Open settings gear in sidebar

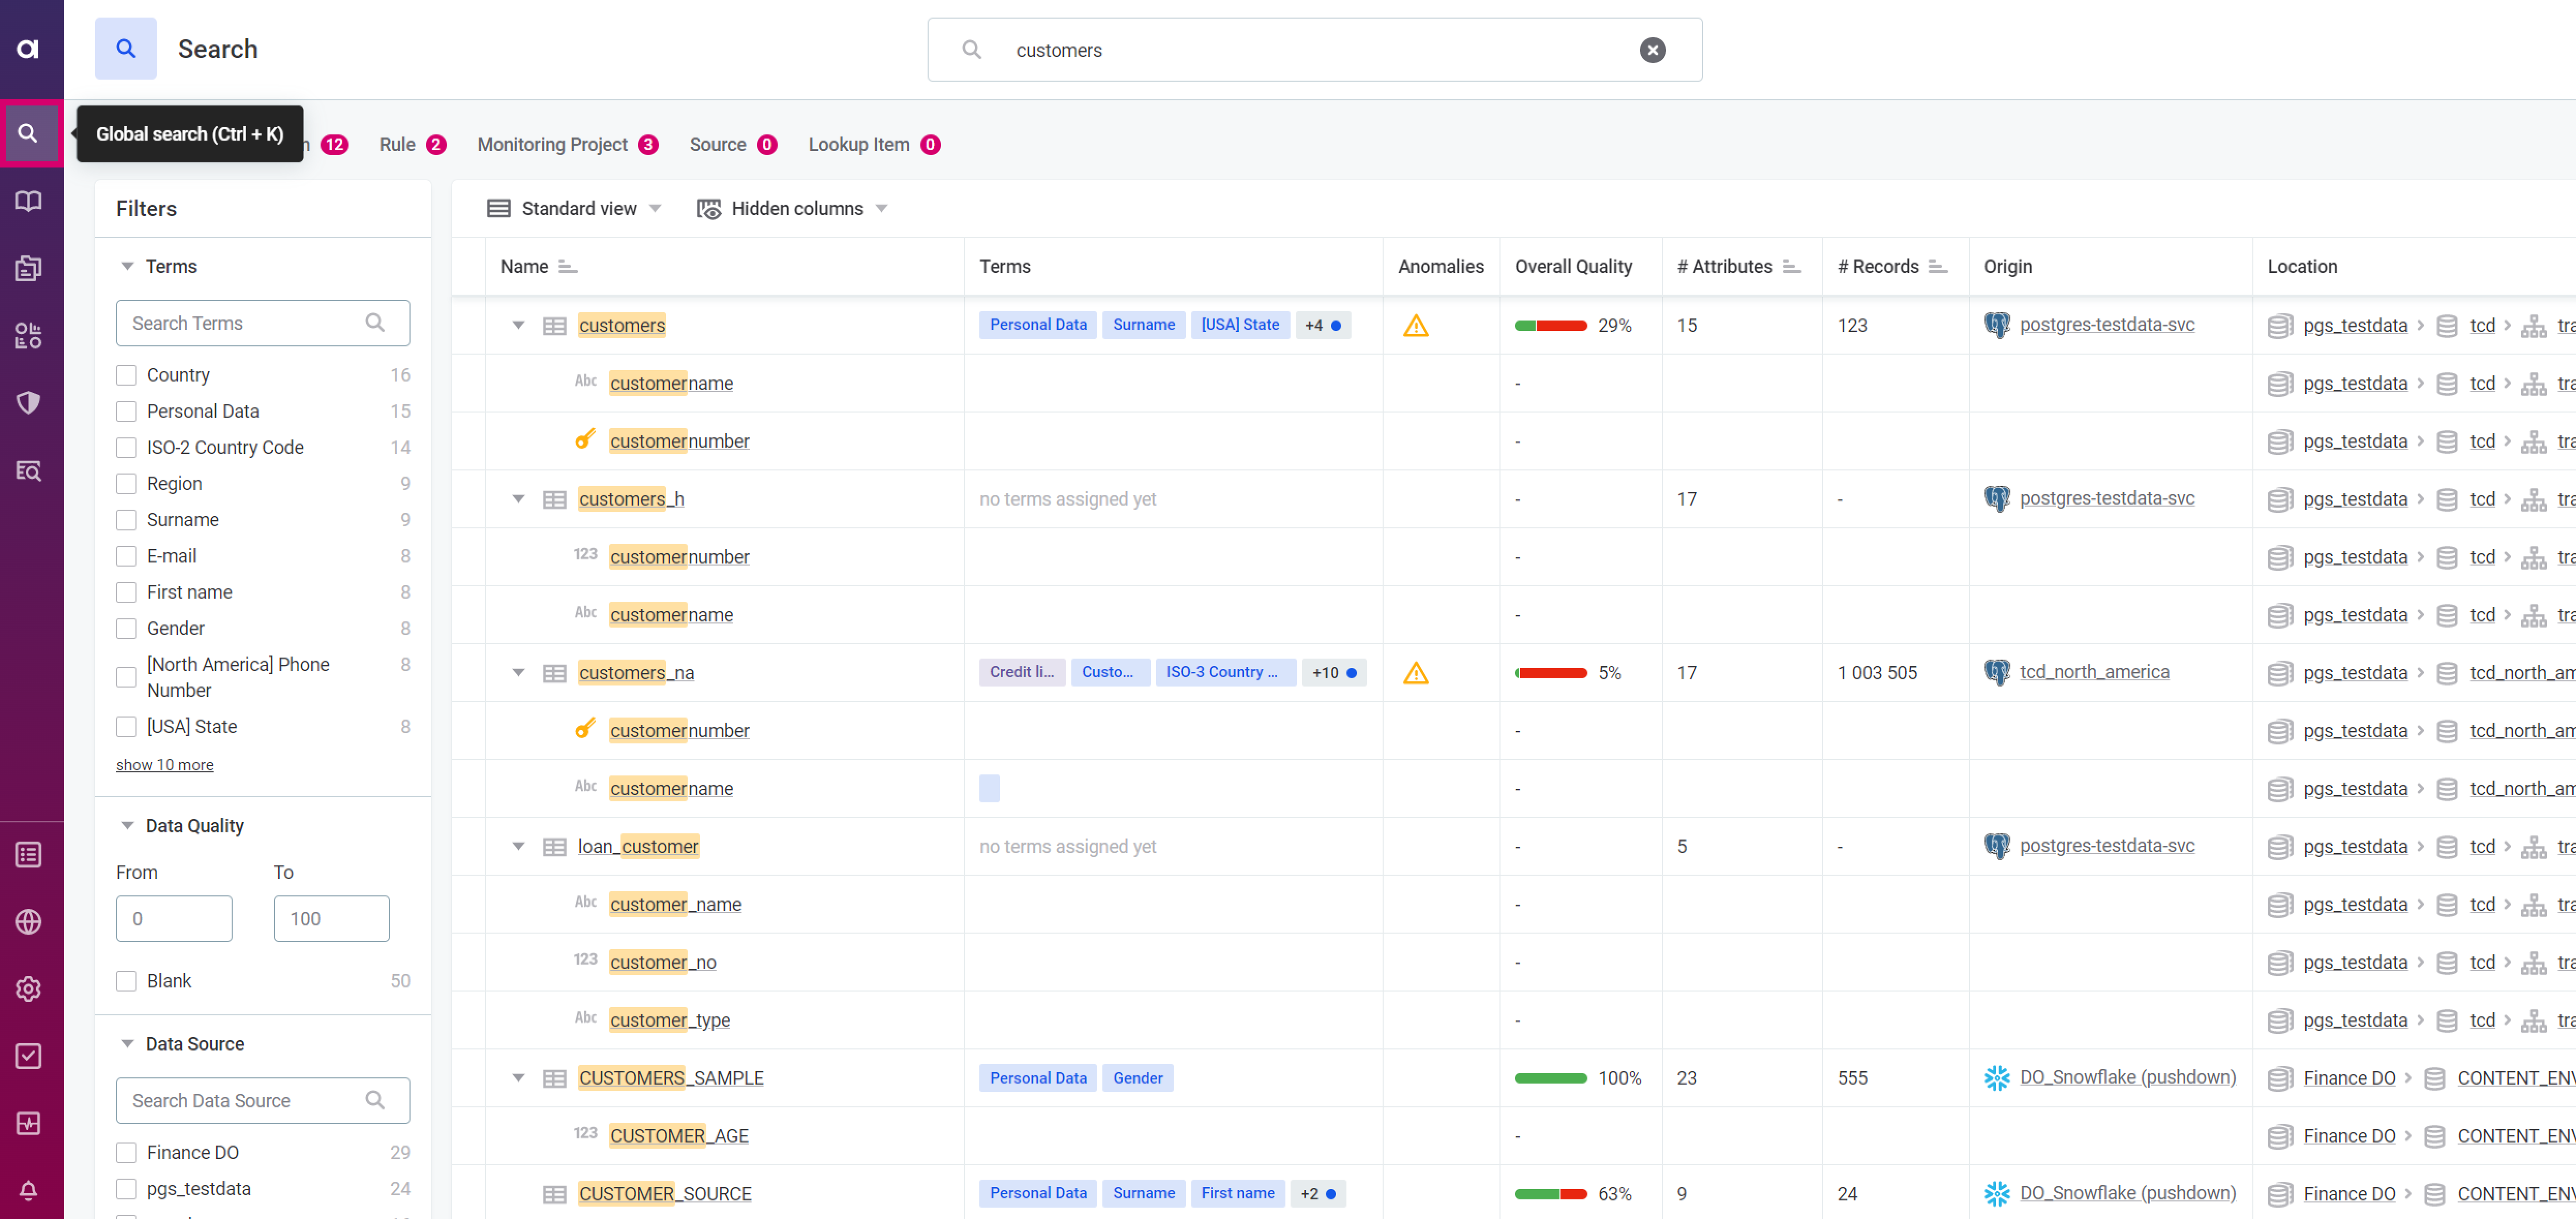click(x=29, y=988)
